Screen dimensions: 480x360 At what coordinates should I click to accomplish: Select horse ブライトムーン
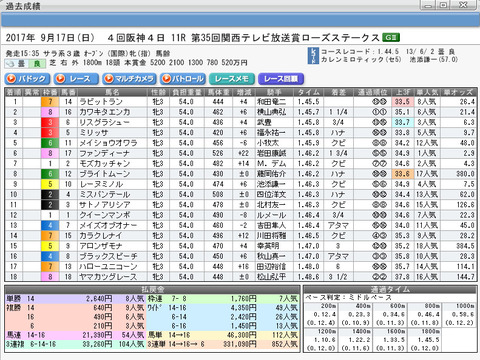click(105, 174)
